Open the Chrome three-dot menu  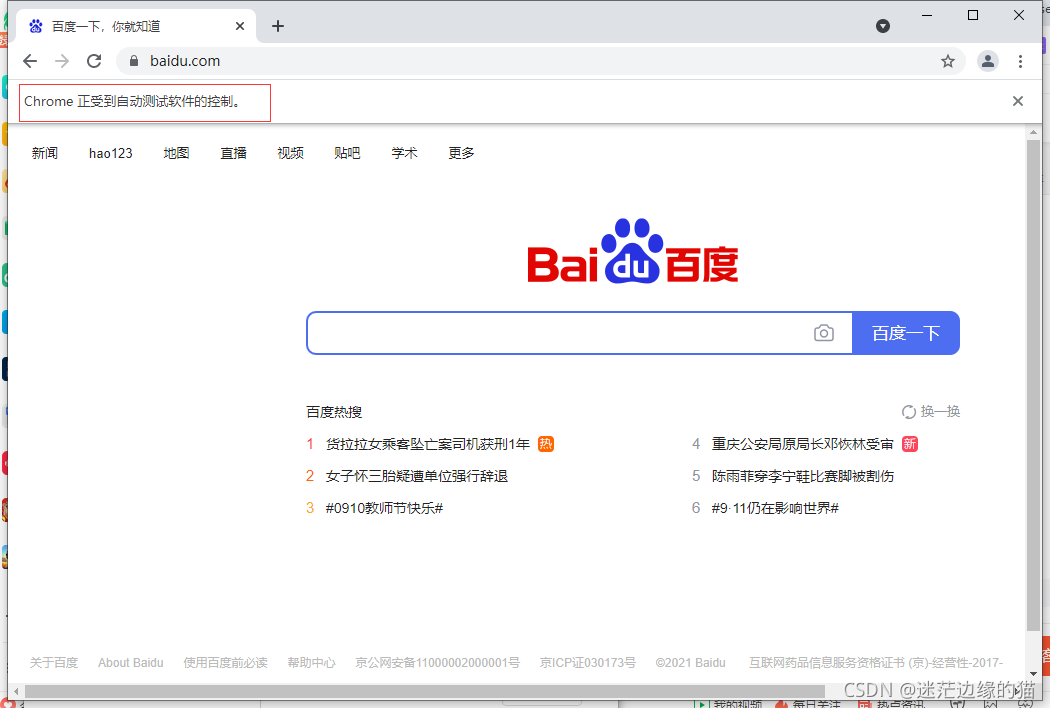click(x=1020, y=61)
